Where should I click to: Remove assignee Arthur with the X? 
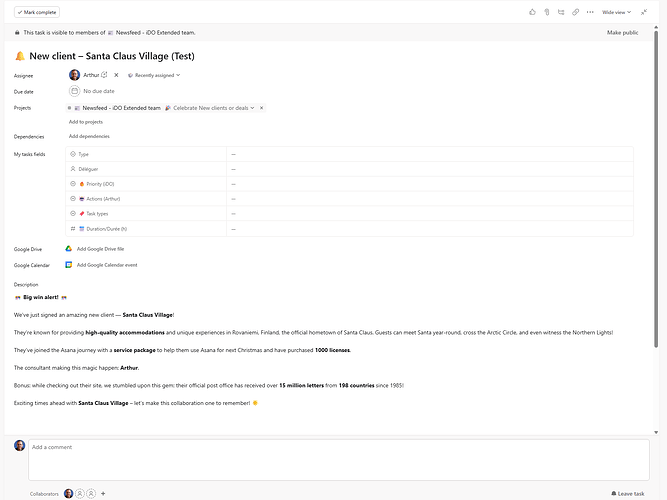(x=116, y=75)
